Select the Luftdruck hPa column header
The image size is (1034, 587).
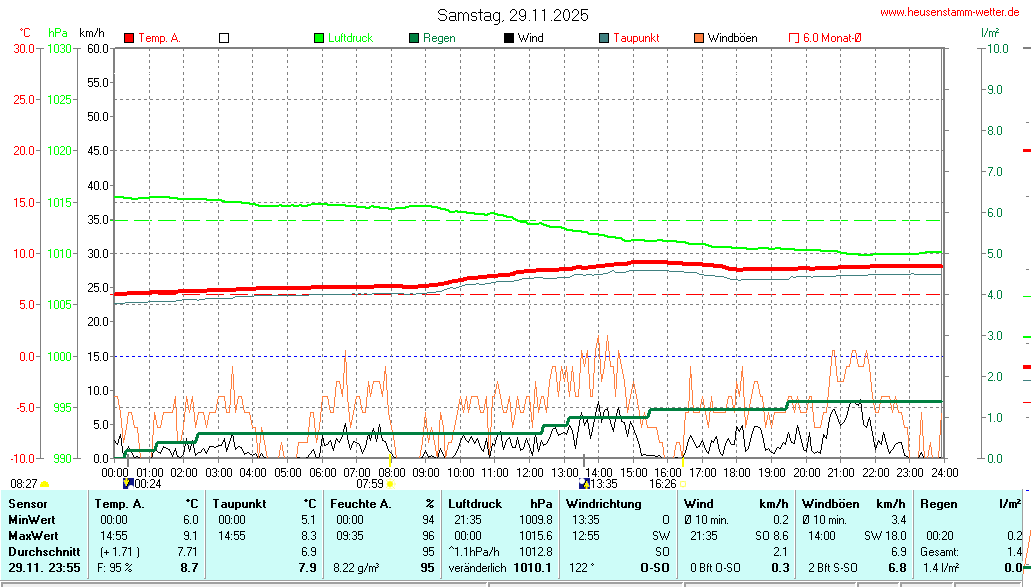click(499, 504)
